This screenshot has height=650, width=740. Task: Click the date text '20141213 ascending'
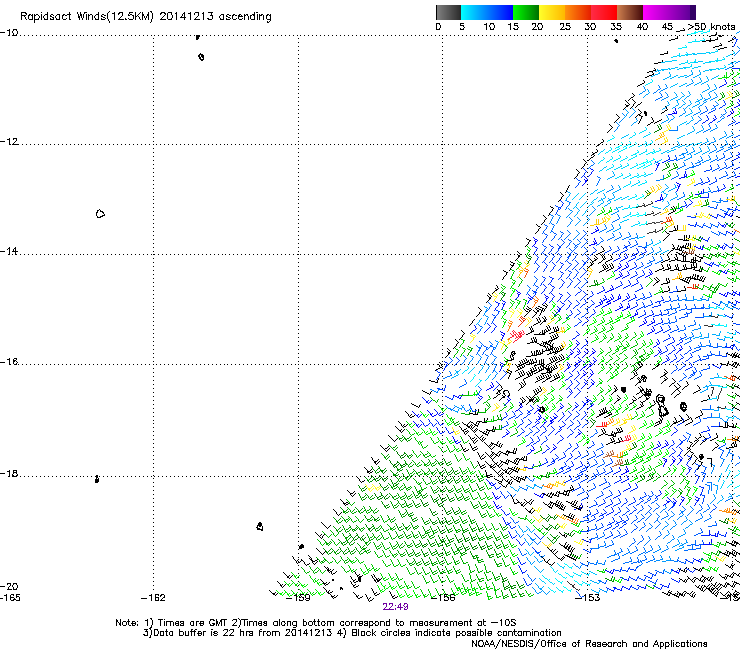point(215,17)
